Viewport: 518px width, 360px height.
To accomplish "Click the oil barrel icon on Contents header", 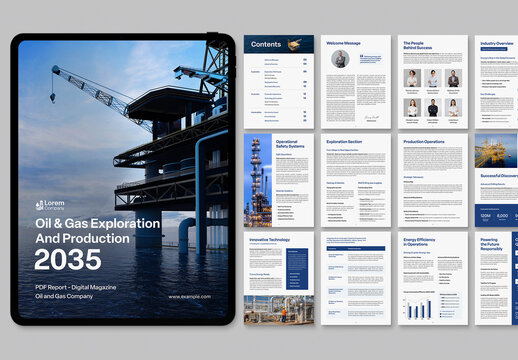I will (295, 44).
